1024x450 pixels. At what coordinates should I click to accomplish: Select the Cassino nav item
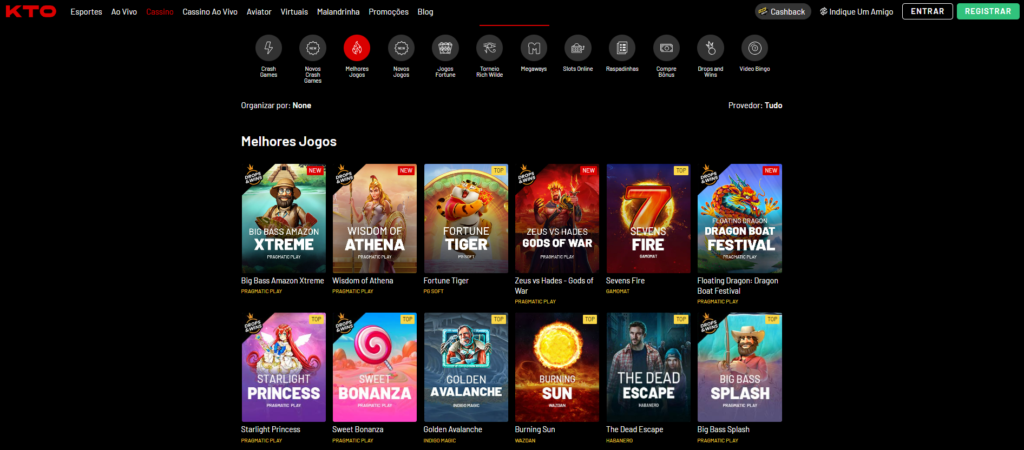coord(160,12)
